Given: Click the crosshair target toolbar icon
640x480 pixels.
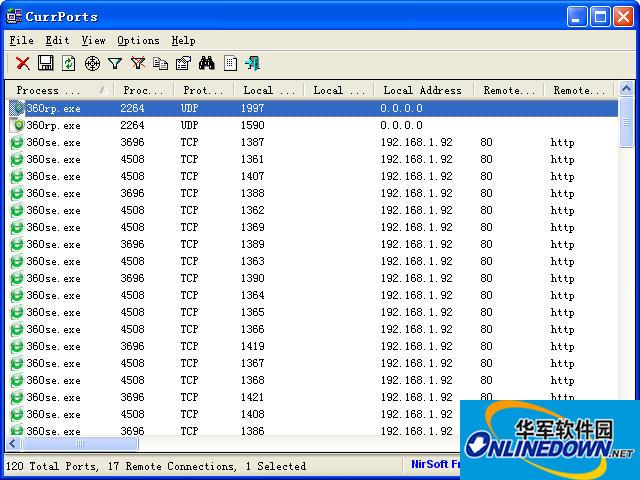Looking at the screenshot, I should pos(92,63).
